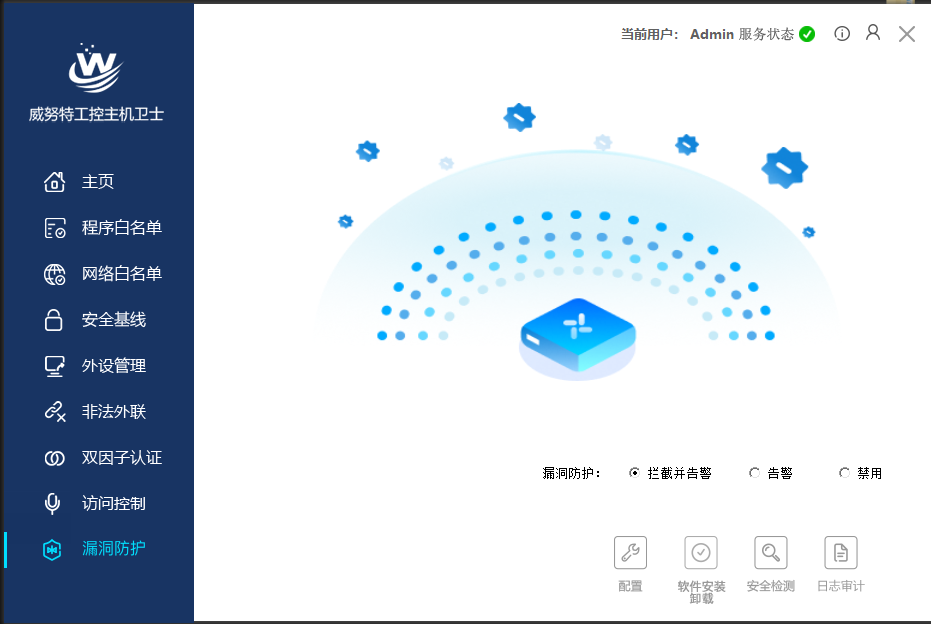
Task: Open the 安全检测 magnifier icon
Action: click(x=771, y=552)
